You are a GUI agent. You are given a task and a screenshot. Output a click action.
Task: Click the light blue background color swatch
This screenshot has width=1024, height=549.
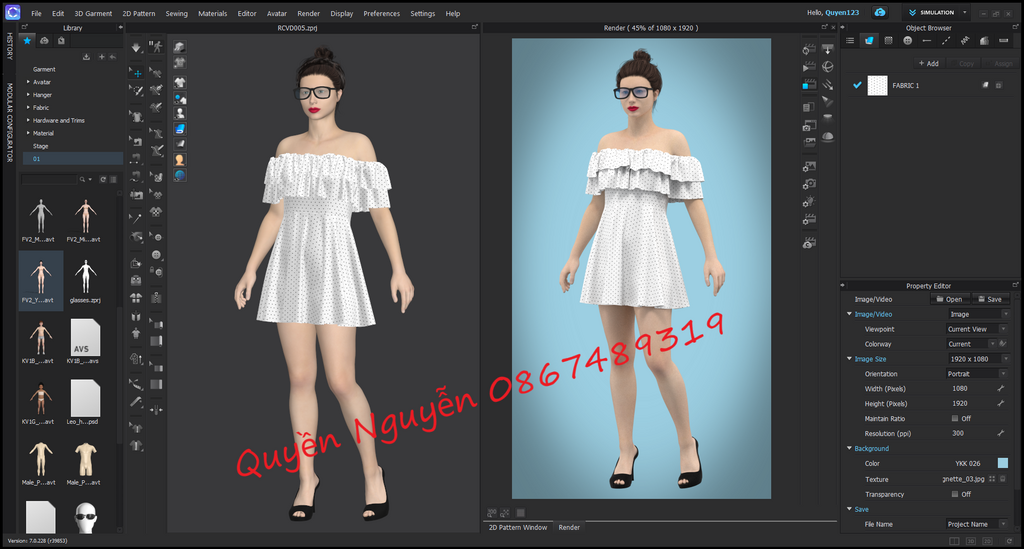click(1002, 463)
